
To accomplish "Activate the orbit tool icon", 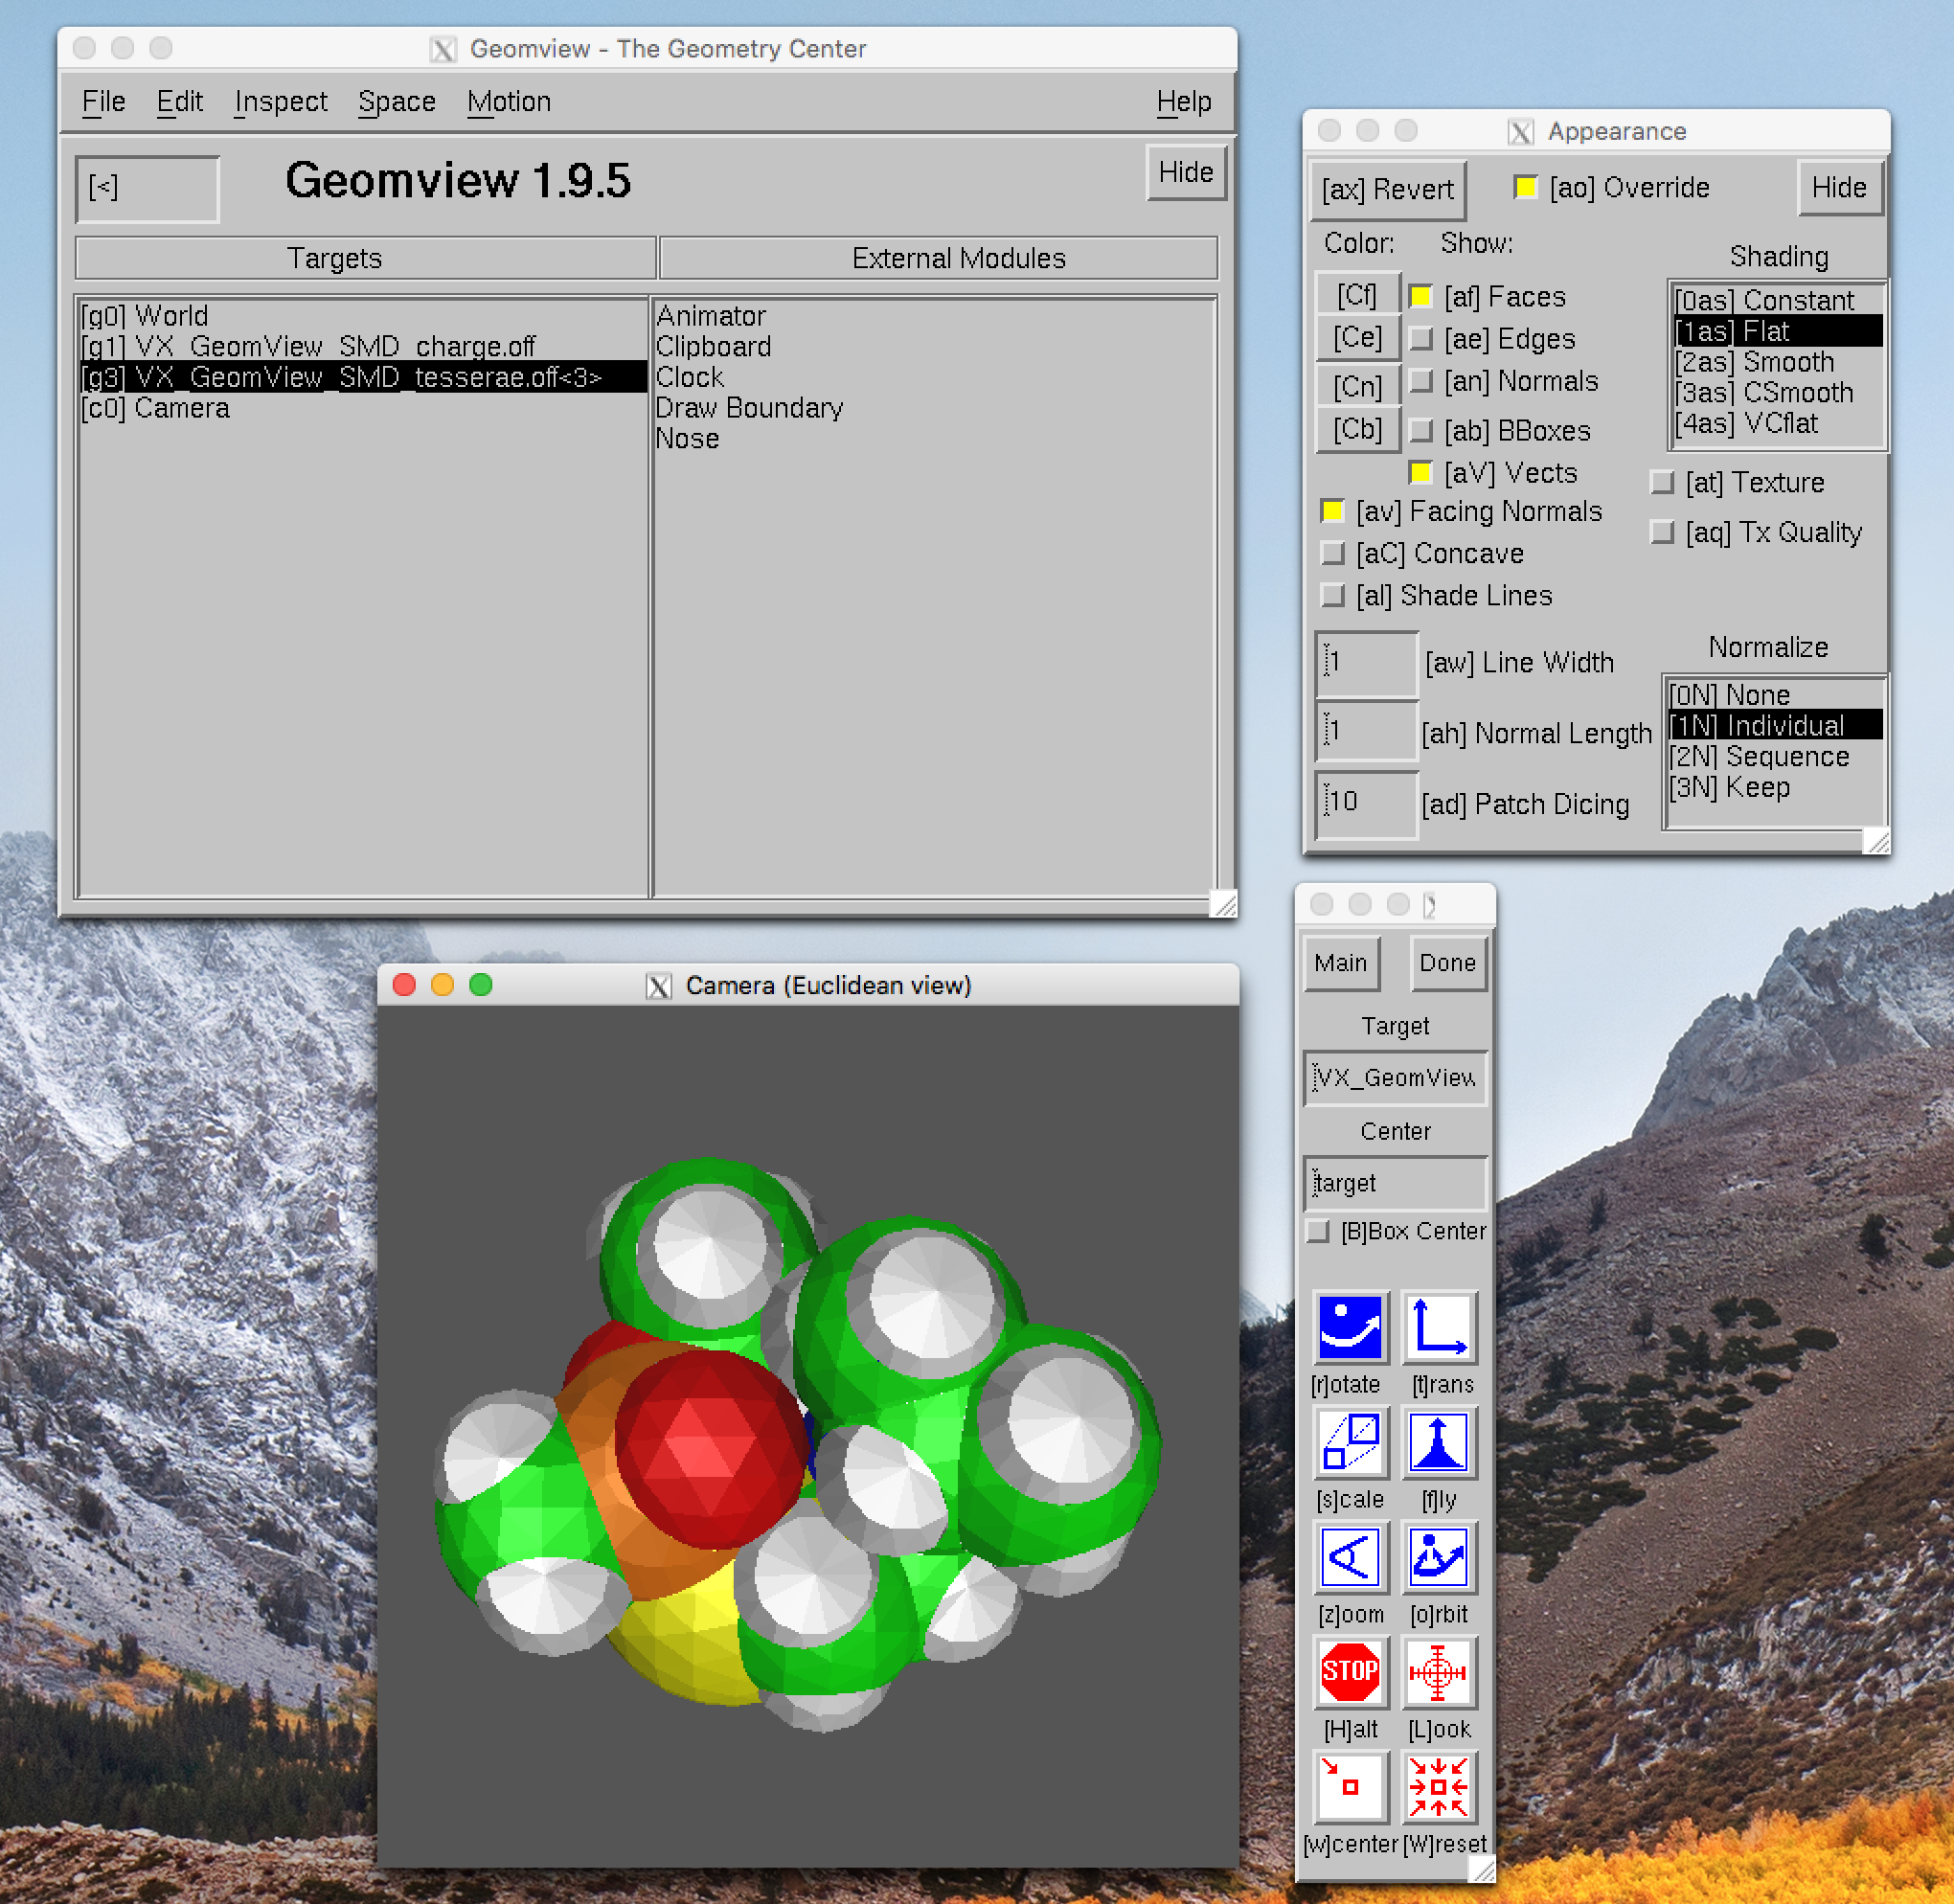I will (1438, 1557).
